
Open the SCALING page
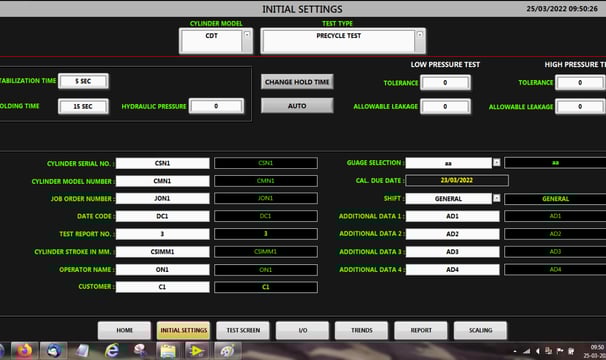(x=480, y=331)
